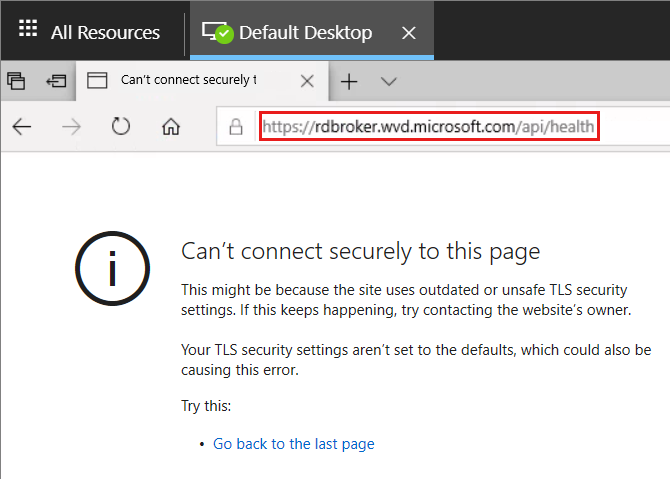Select the "Can't connect securely" browser tab
670x479 pixels.
coord(188,80)
